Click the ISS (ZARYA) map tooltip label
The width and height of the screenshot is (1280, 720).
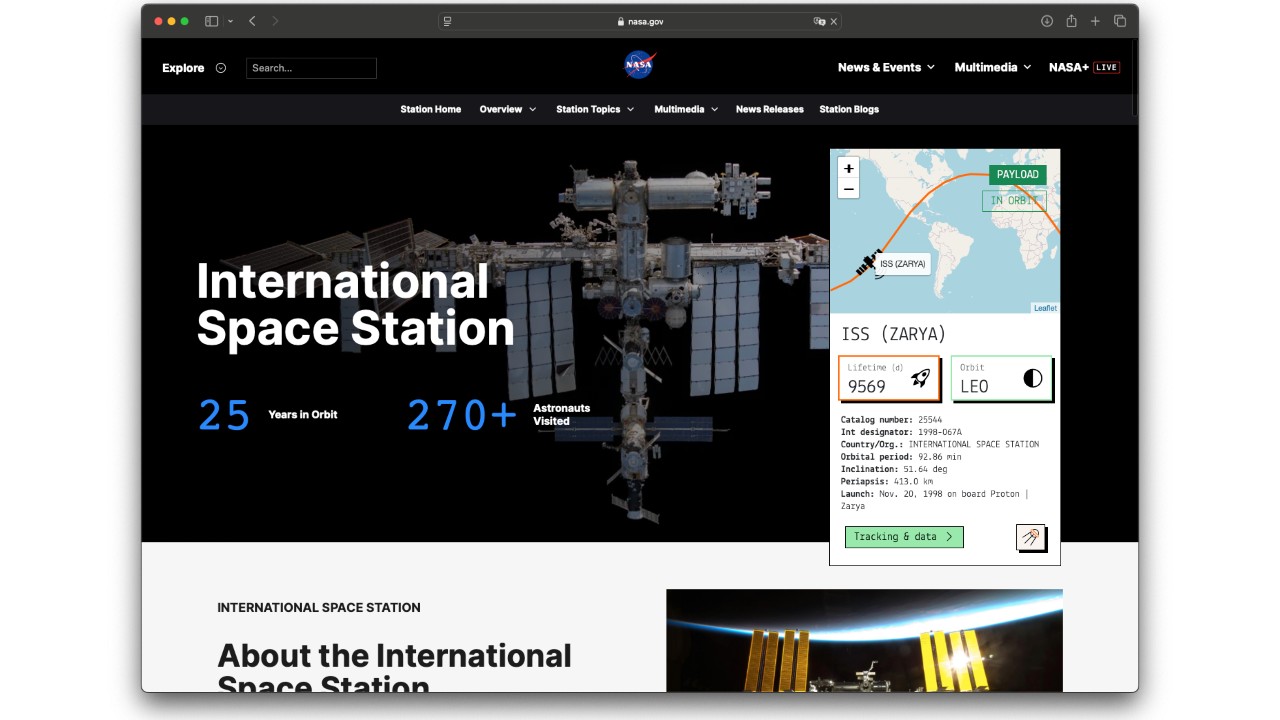903,264
